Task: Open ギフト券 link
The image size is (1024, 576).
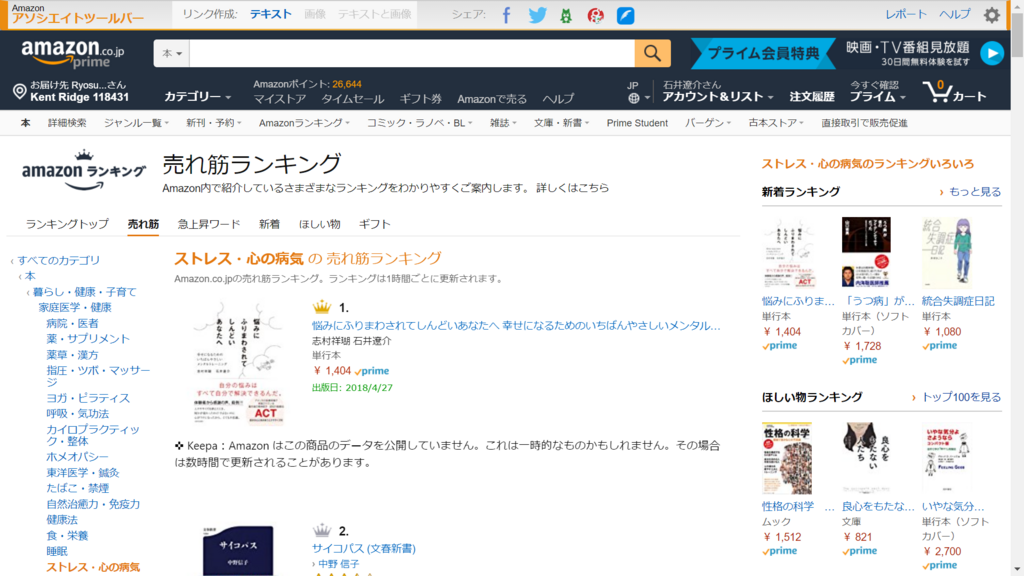Action: [421, 99]
